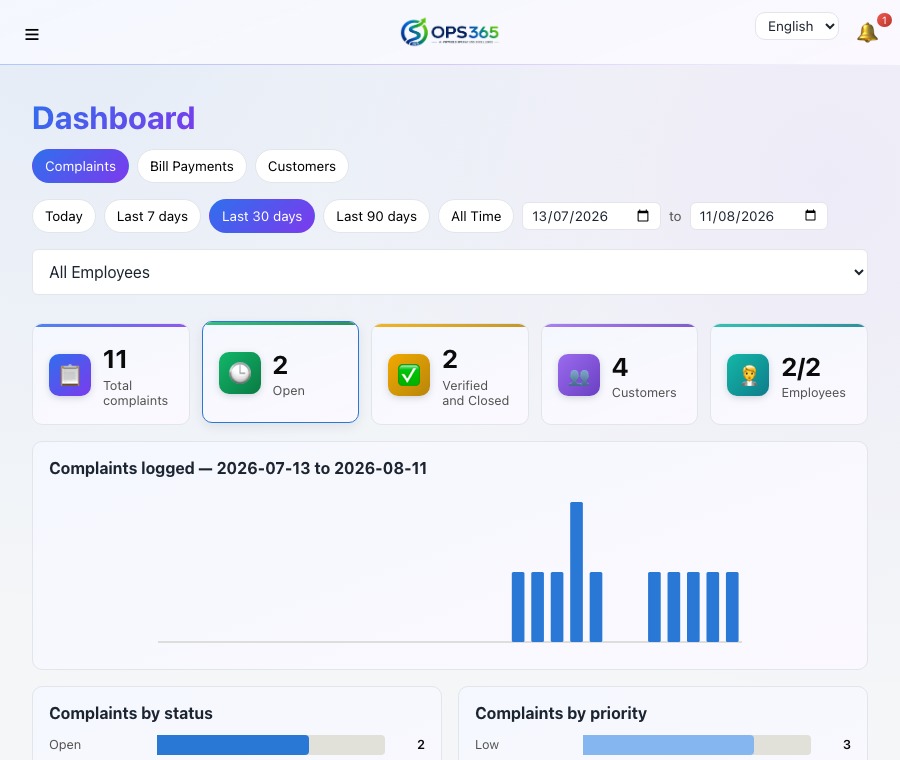
Task: Click the Open status progress bar
Action: tap(271, 745)
